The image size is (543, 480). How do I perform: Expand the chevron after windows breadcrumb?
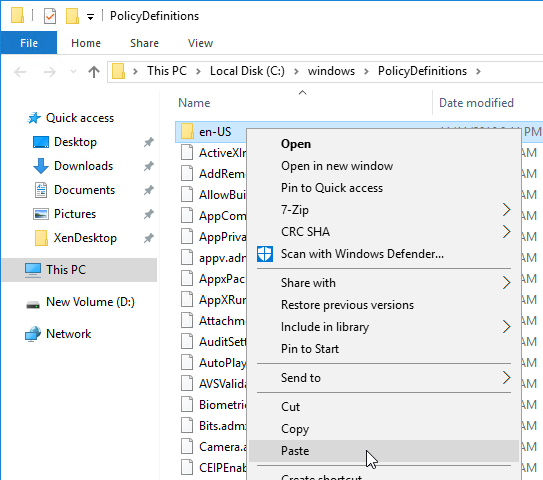click(366, 71)
